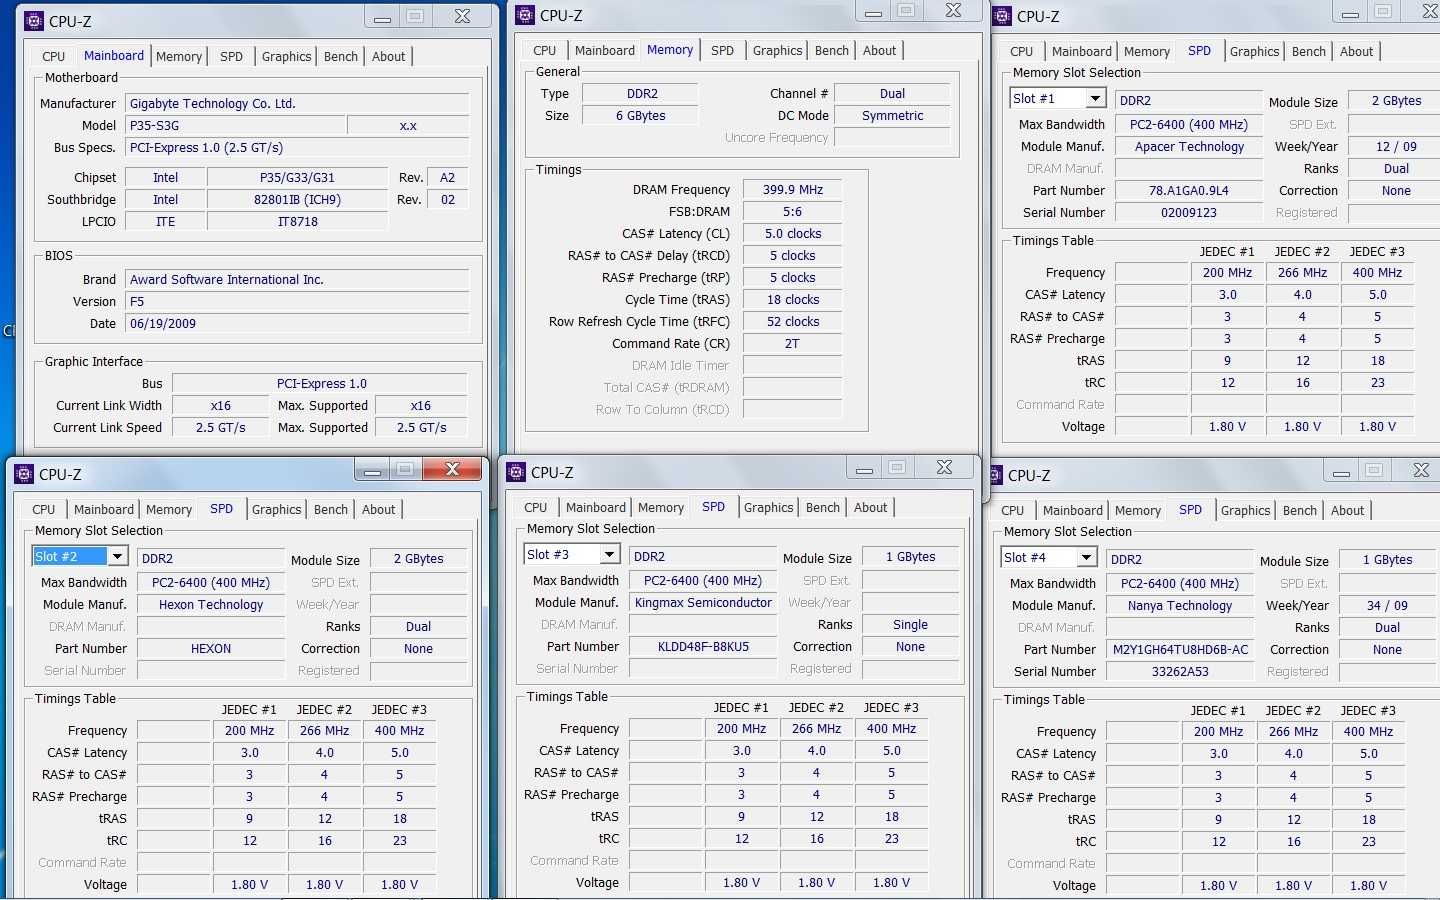Open the Slot #1 memory slot dropdown
The image size is (1440, 900).
[1095, 98]
